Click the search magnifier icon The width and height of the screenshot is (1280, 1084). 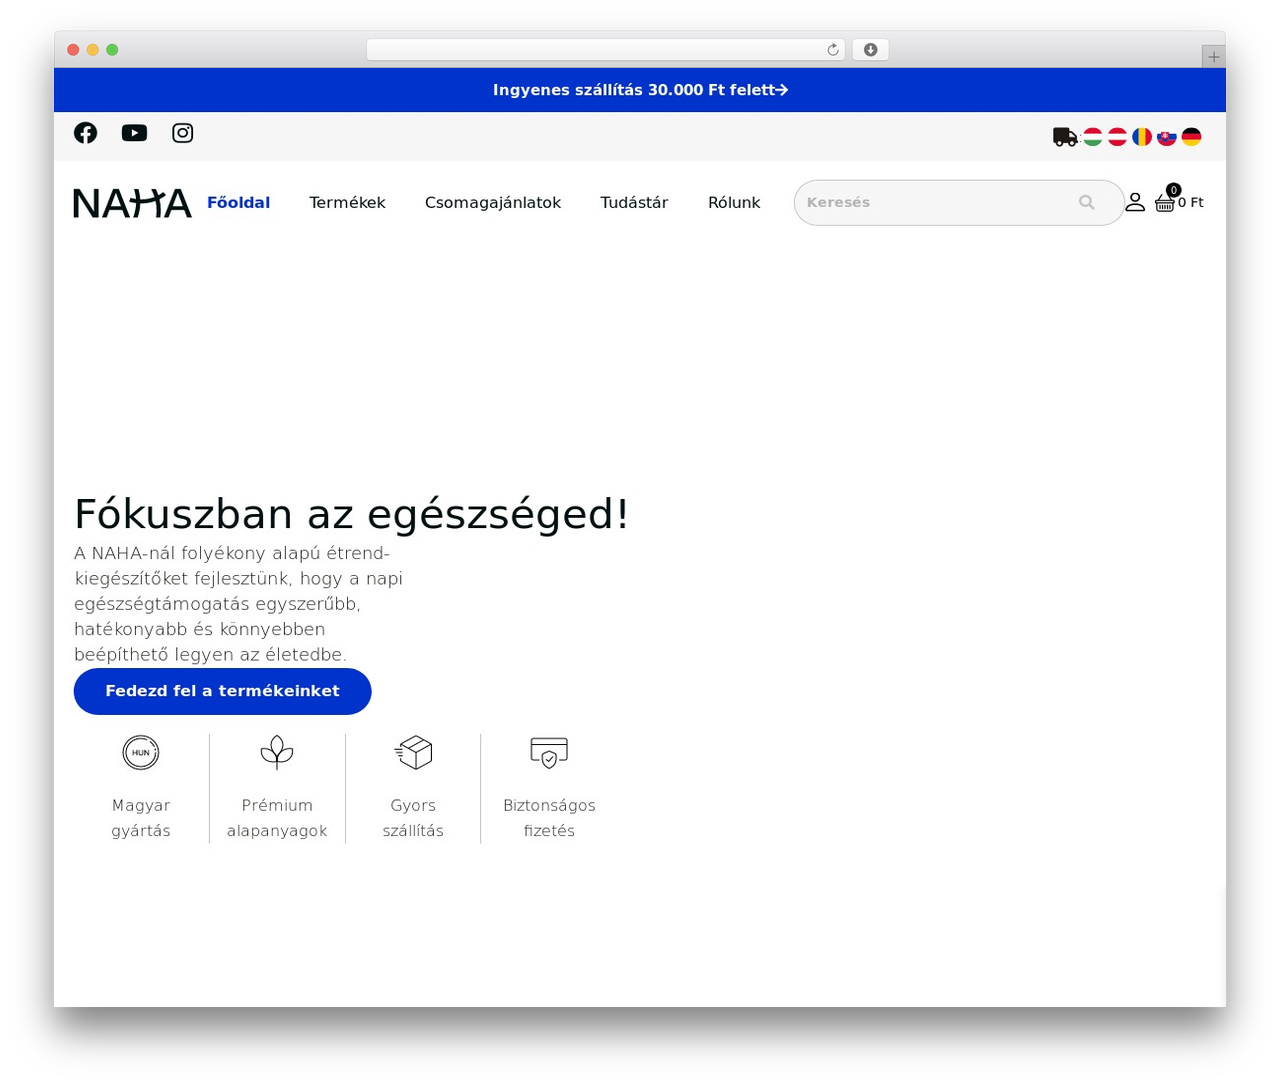[1087, 202]
